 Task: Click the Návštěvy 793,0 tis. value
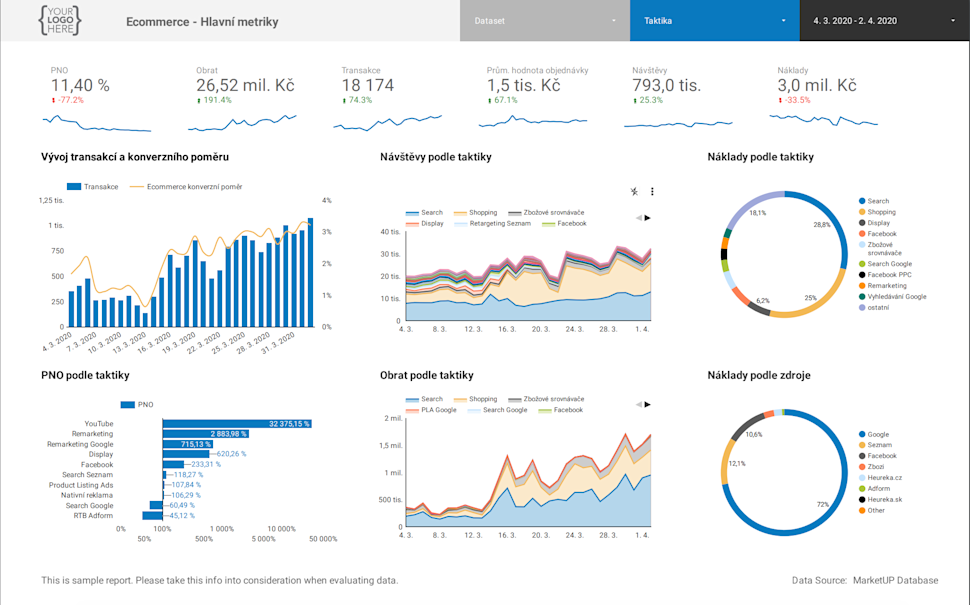tap(666, 85)
